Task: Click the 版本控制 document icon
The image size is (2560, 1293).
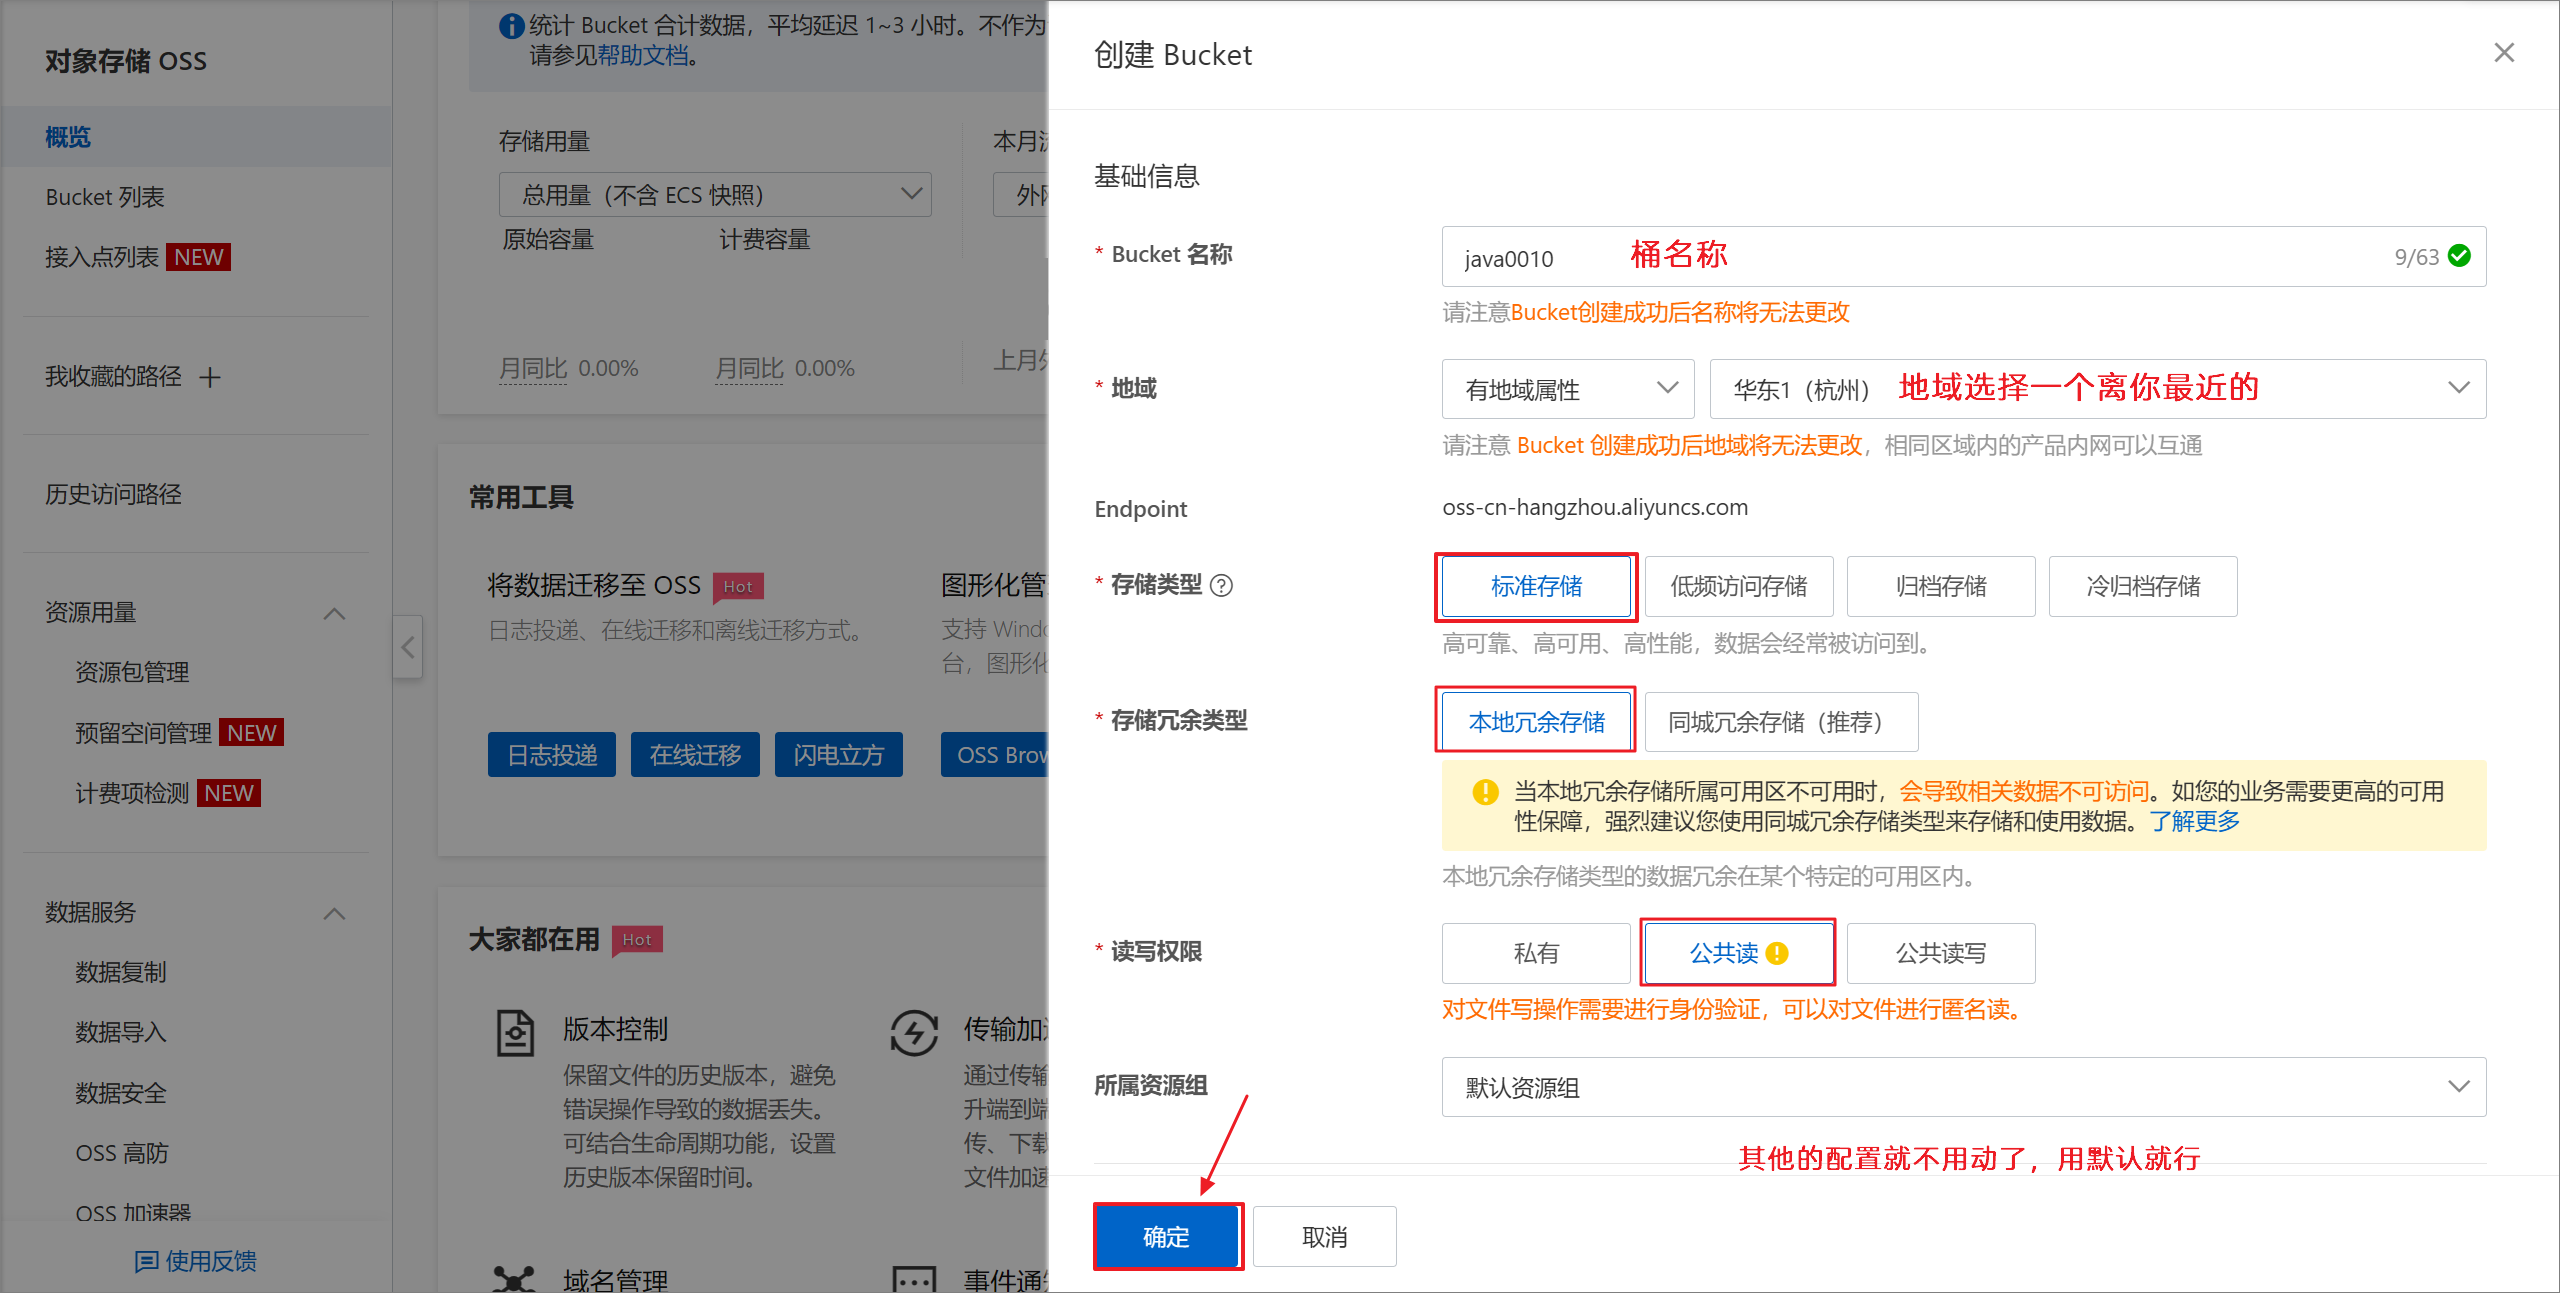Action: click(515, 1033)
